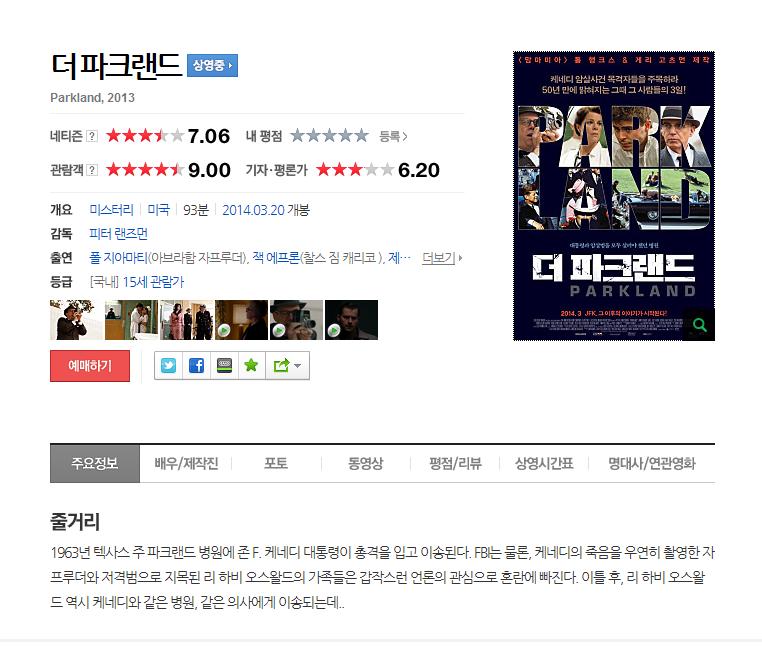This screenshot has height=658, width=762.
Task: Enlarge poster with magnifier icon
Action: 699,325
